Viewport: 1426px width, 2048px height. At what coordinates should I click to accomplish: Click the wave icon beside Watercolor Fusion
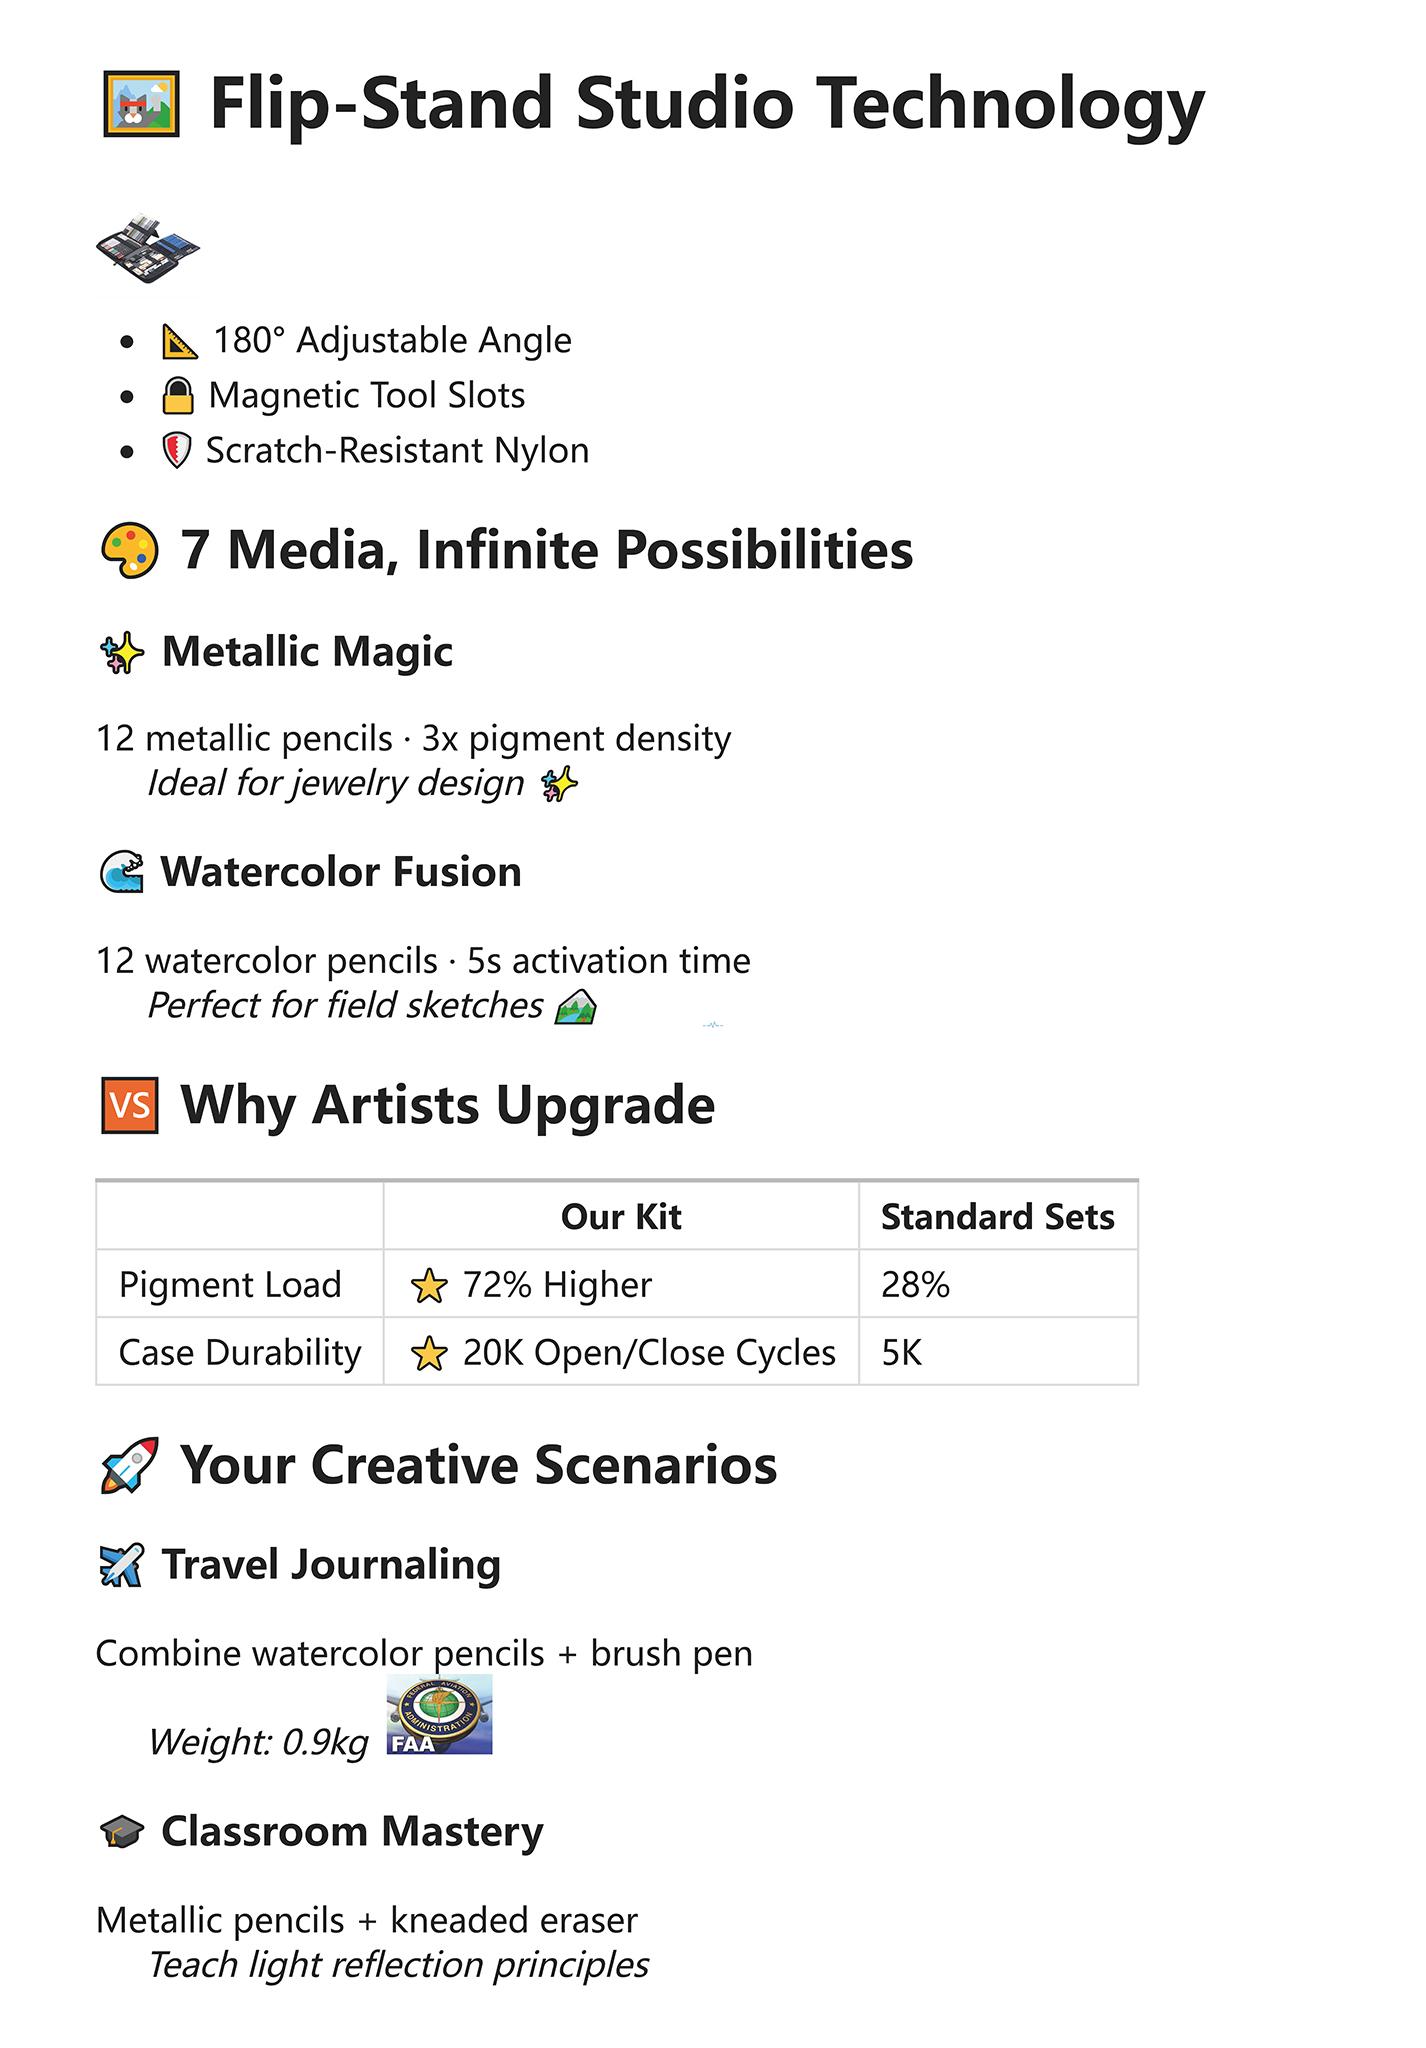pos(122,873)
